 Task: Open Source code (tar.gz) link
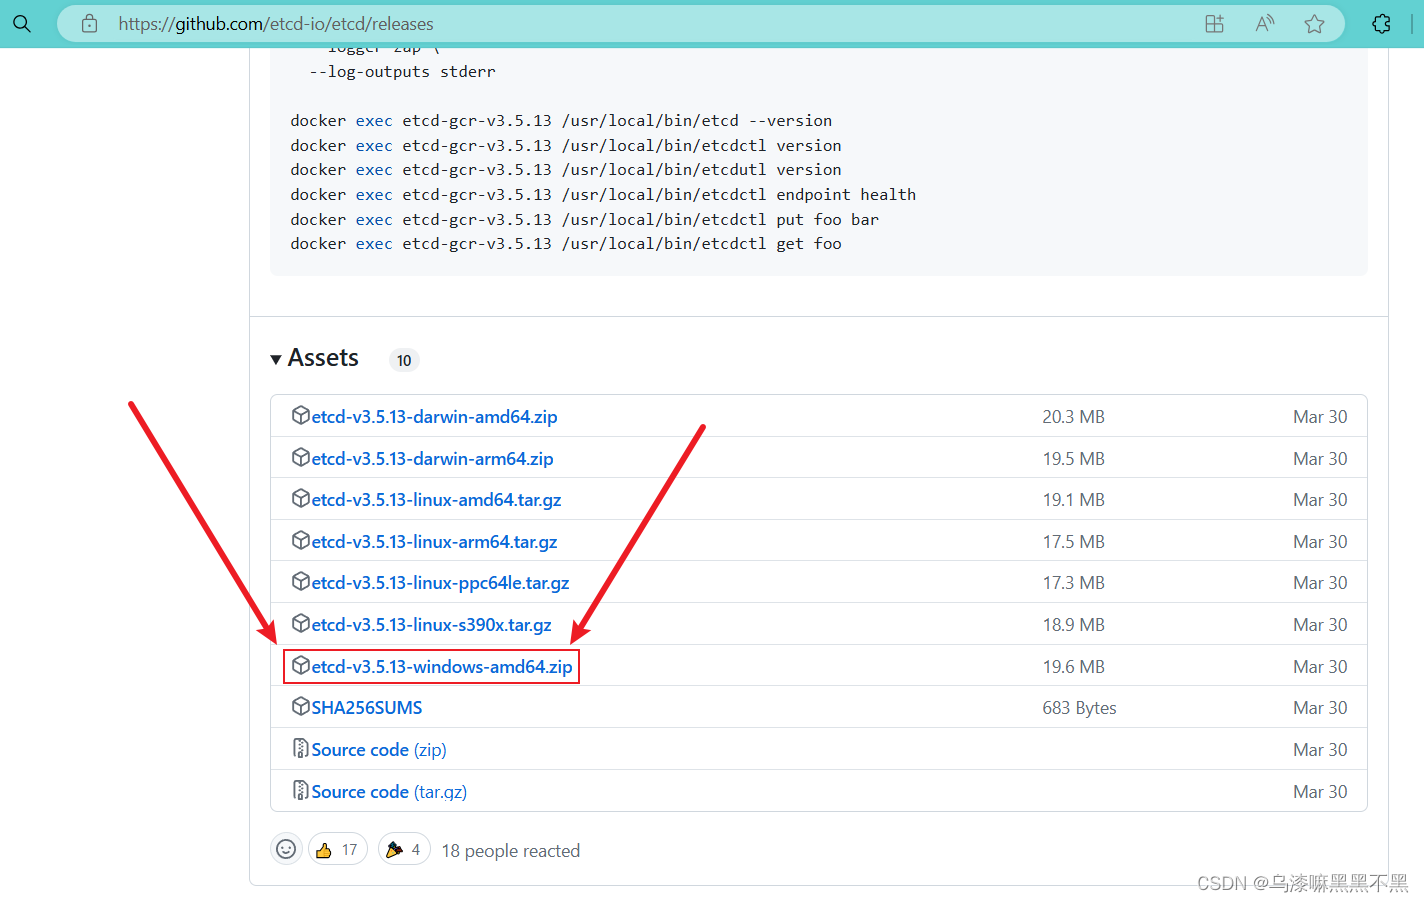point(388,791)
